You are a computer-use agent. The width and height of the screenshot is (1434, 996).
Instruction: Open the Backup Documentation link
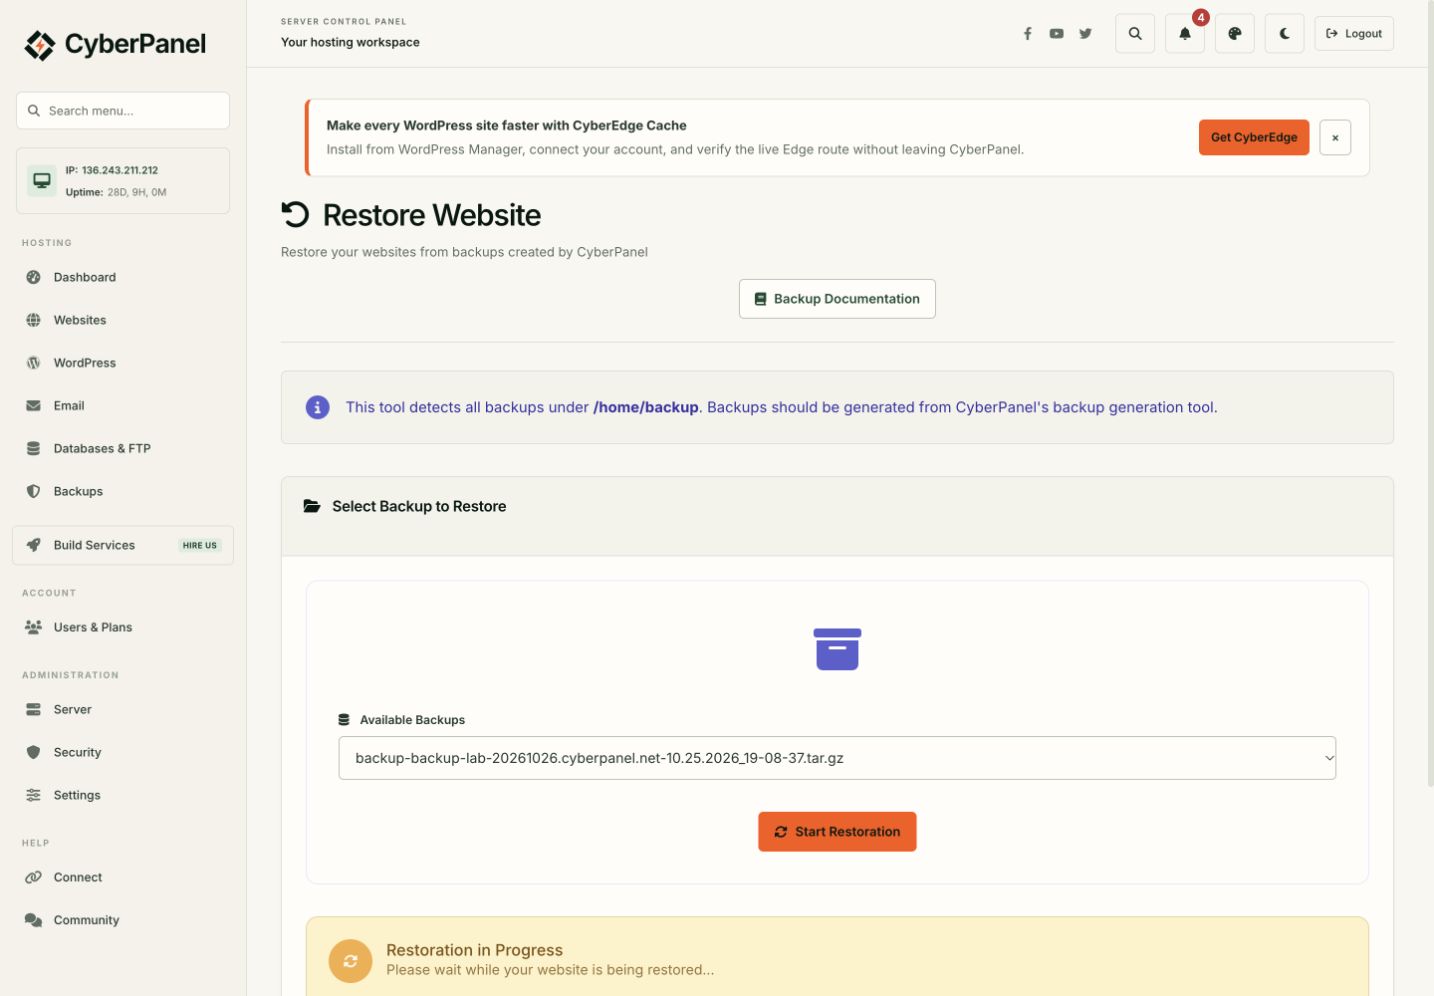pyautogui.click(x=837, y=299)
